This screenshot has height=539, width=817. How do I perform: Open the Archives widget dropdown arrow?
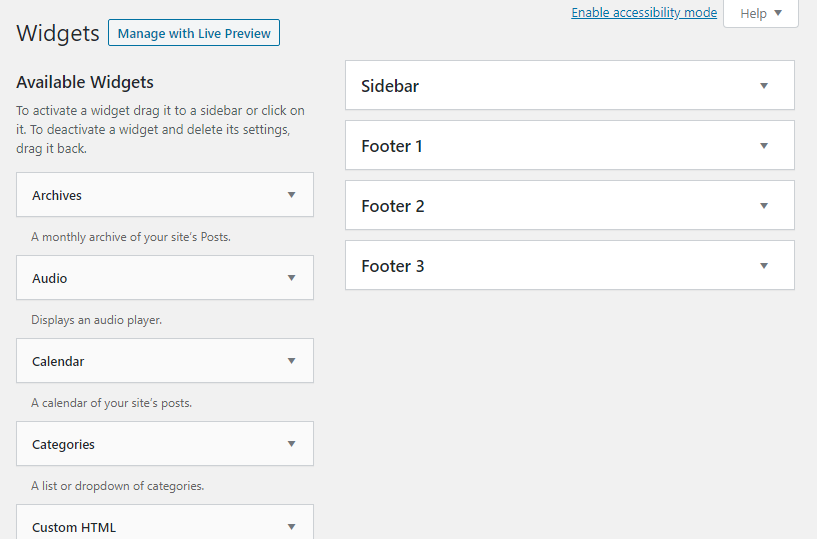(291, 195)
